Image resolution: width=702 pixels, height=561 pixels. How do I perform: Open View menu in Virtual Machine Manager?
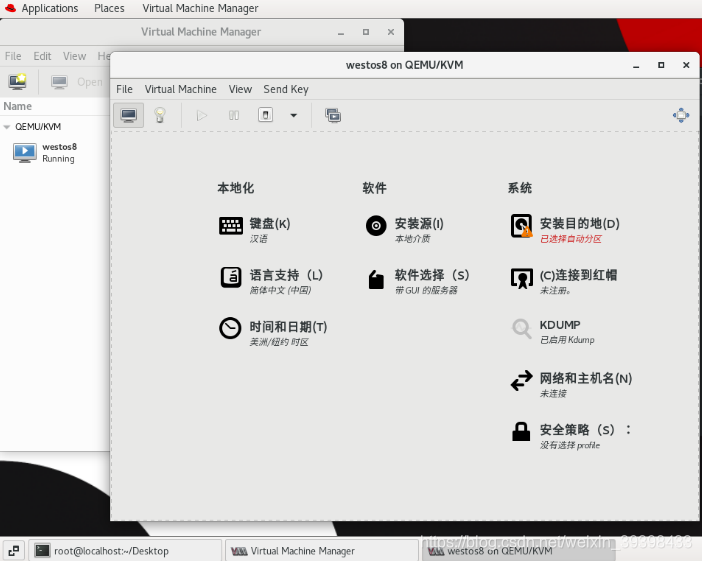point(74,56)
